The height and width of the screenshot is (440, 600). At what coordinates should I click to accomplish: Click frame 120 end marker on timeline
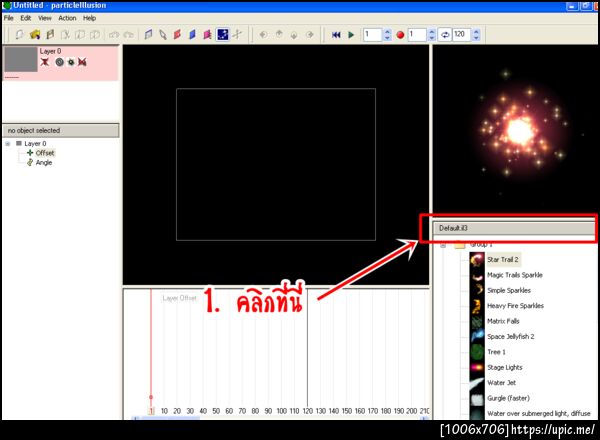307,411
